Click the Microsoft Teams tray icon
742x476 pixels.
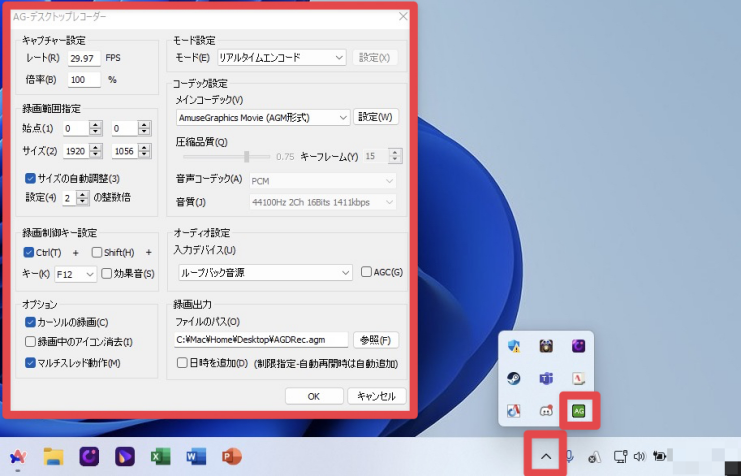click(x=546, y=379)
